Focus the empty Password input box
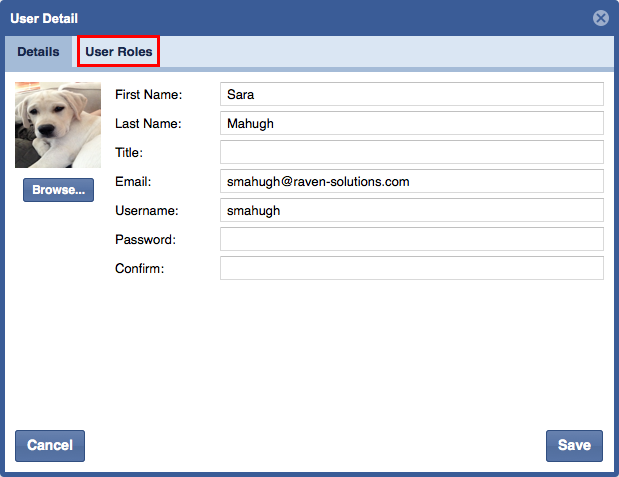 [x=411, y=239]
